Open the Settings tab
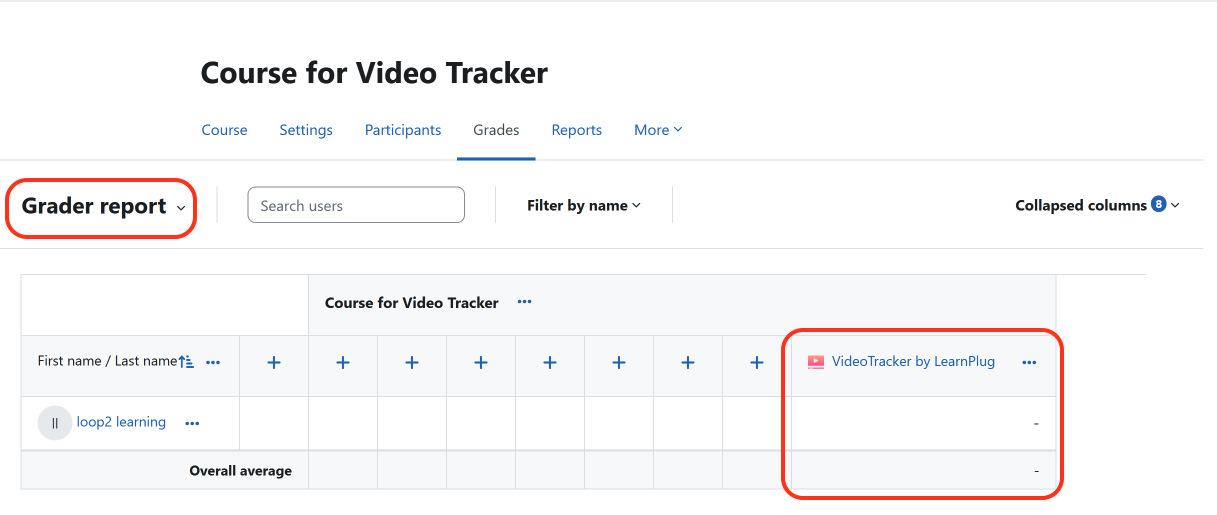The width and height of the screenshot is (1217, 515). pos(306,130)
